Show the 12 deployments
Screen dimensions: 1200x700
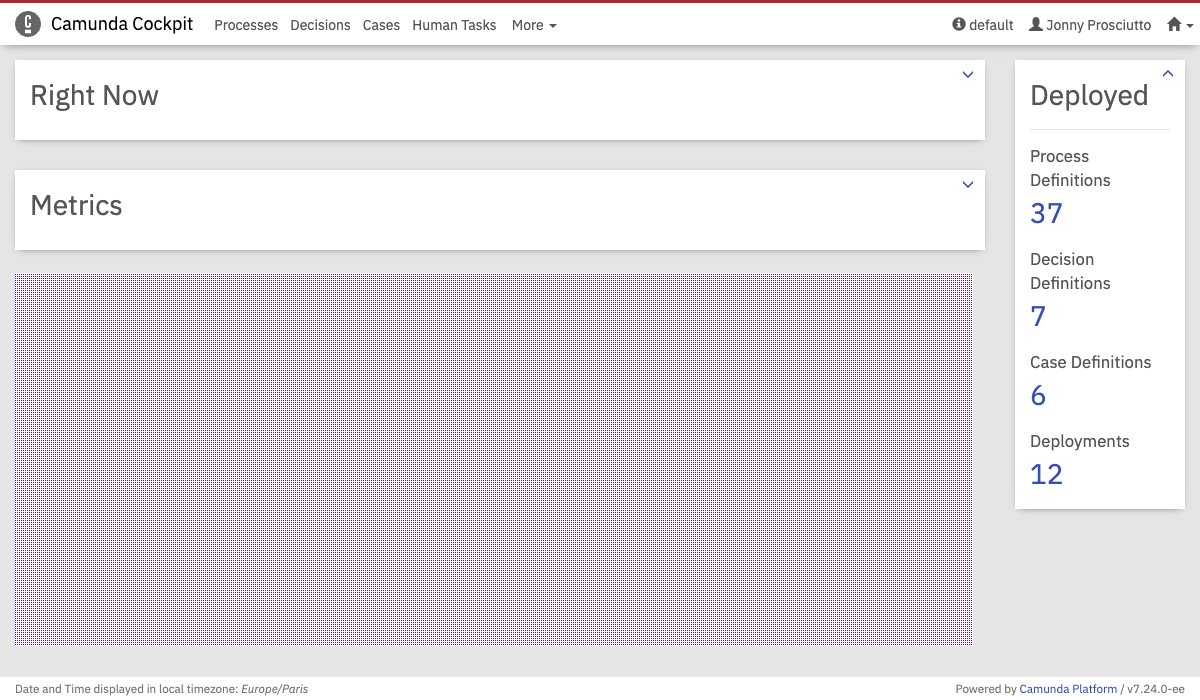(x=1046, y=474)
